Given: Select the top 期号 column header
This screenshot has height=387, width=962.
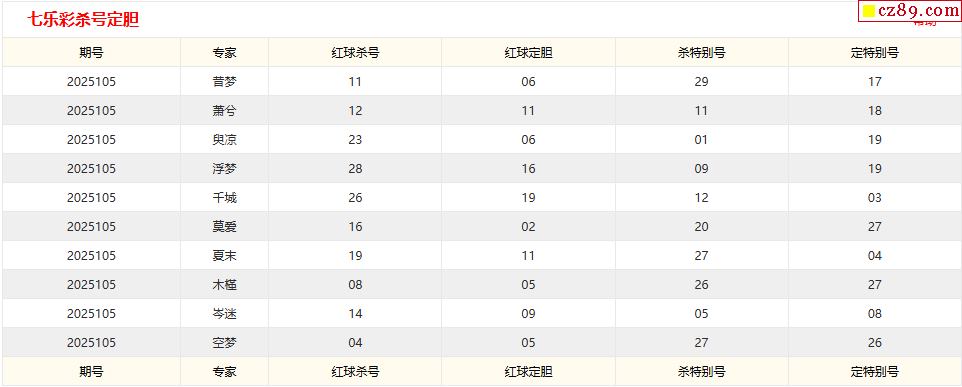Looking at the screenshot, I should pyautogui.click(x=91, y=53).
